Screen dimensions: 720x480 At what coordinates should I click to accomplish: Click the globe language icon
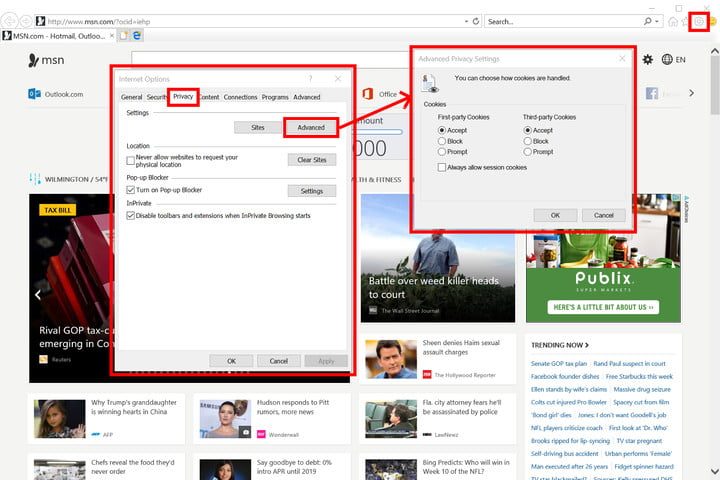click(668, 60)
